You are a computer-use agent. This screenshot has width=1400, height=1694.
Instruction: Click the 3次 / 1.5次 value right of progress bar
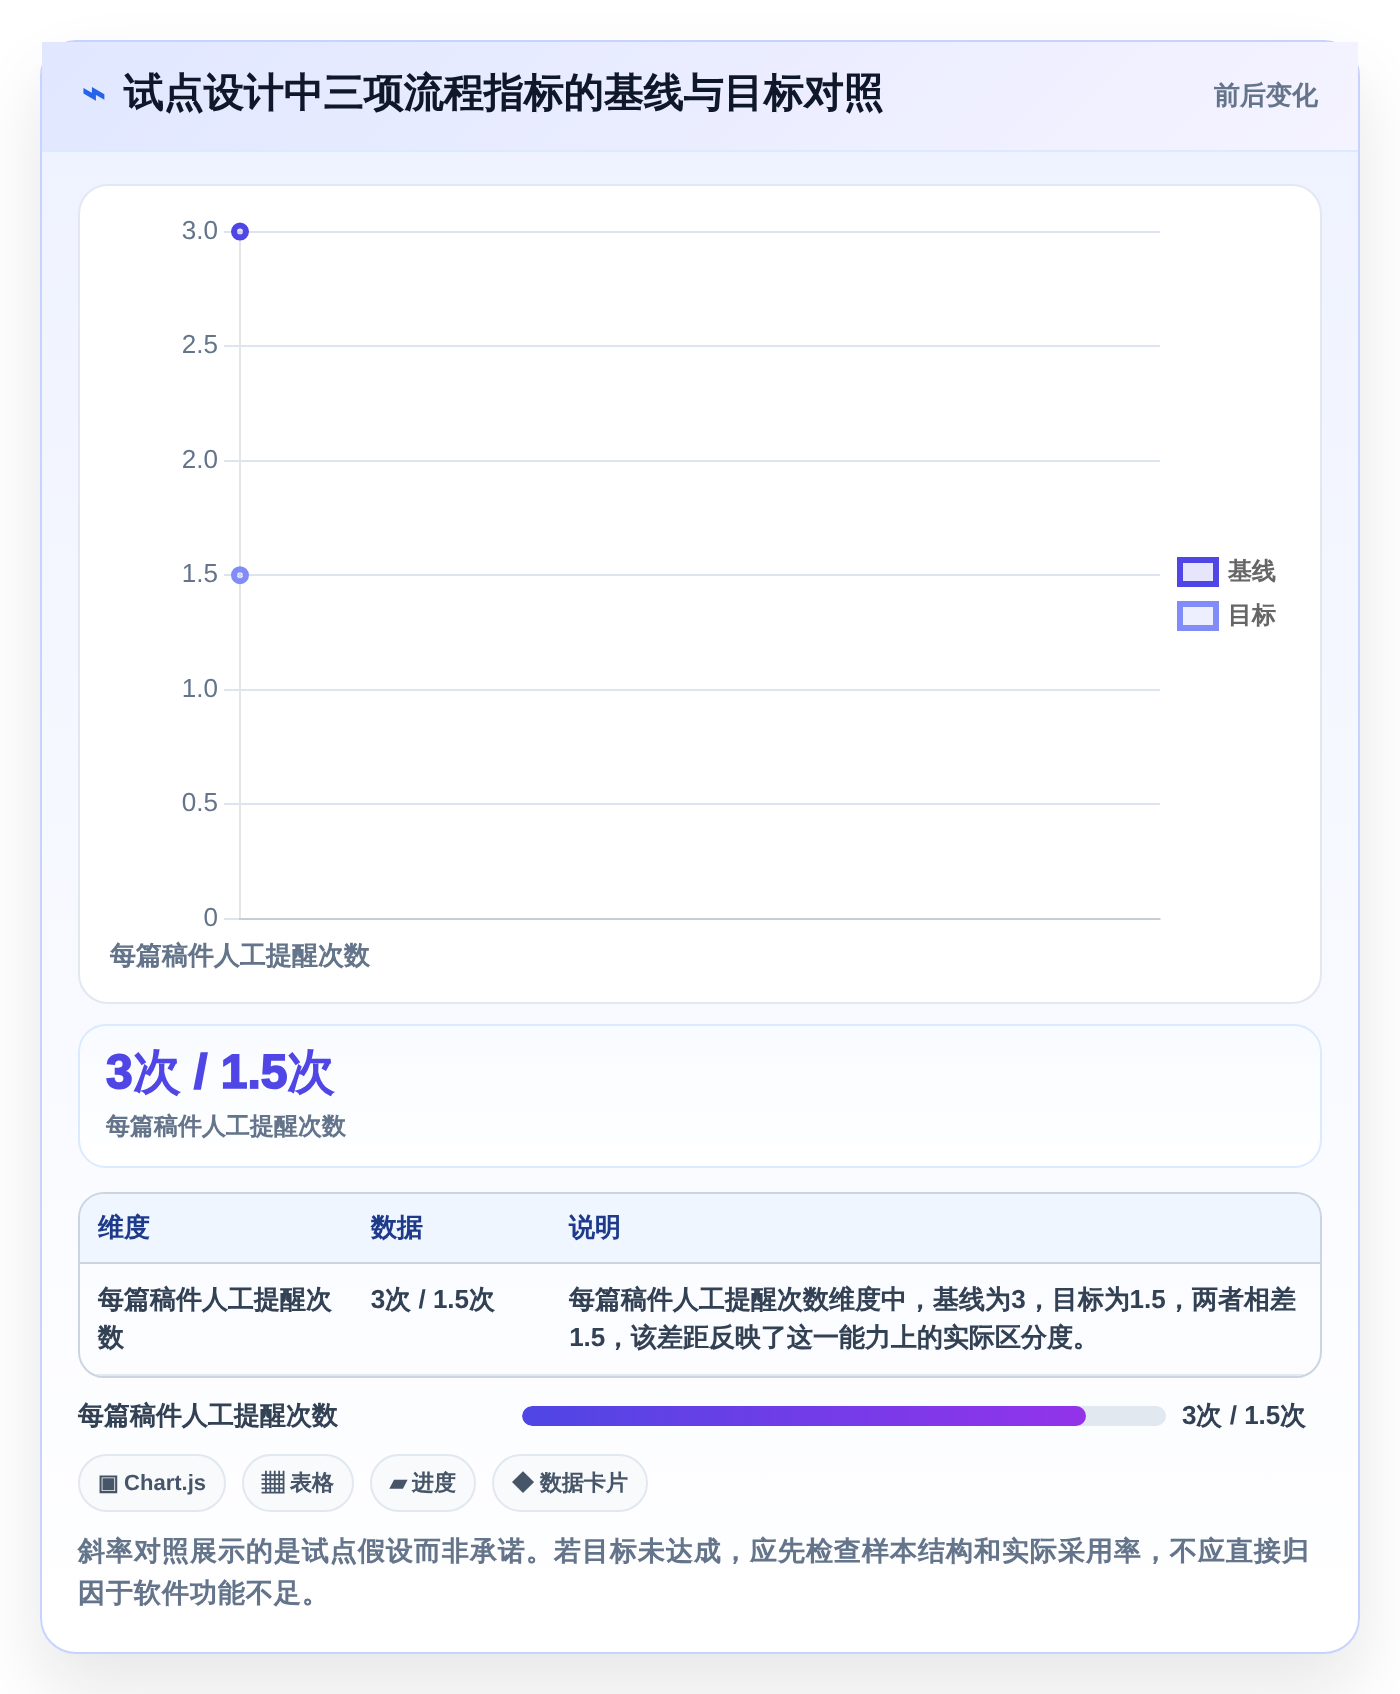[x=1244, y=1416]
